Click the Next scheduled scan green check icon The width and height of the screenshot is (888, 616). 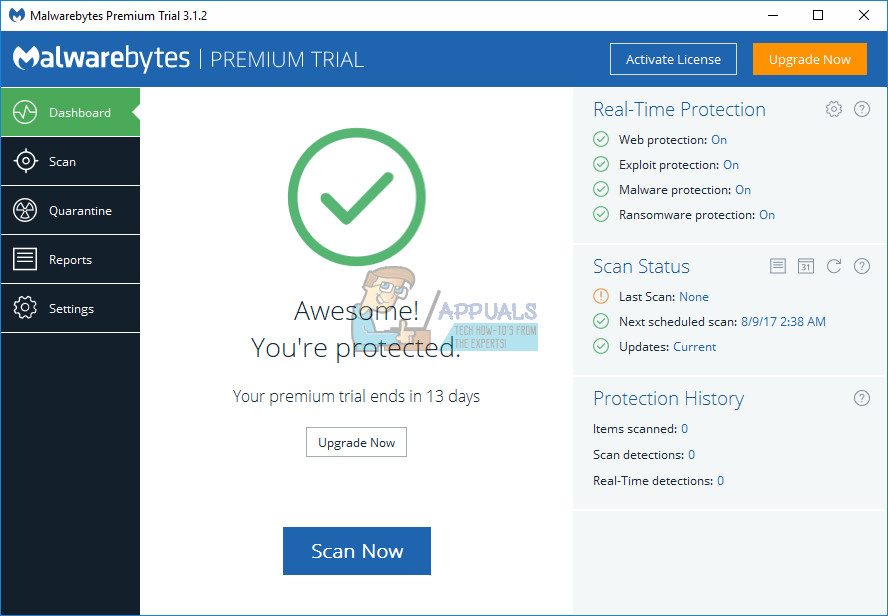[600, 321]
